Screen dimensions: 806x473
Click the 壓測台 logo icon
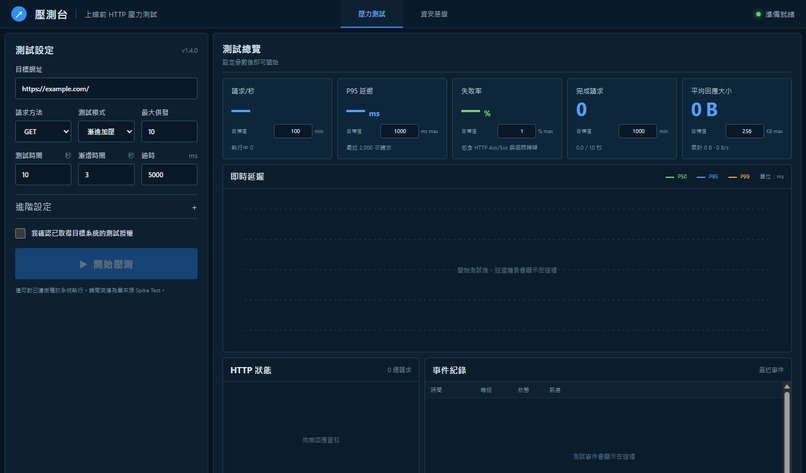19,14
